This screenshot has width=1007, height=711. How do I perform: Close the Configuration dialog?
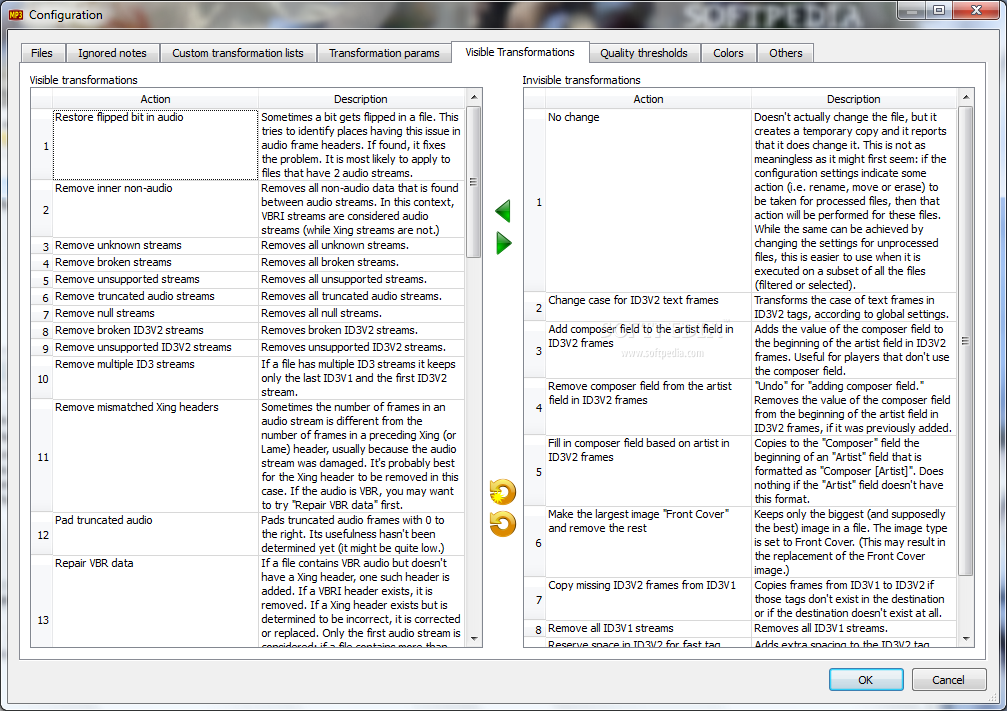(977, 10)
